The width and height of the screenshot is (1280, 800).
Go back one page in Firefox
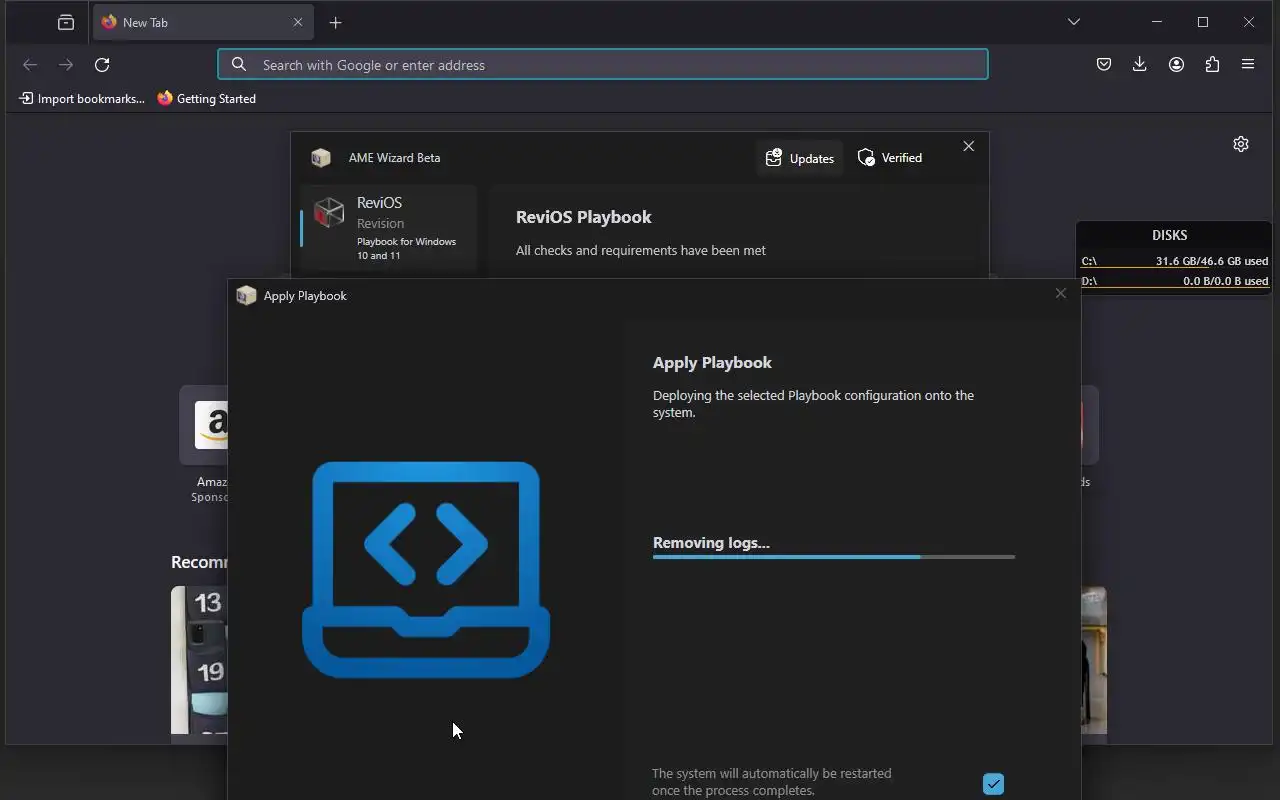[30, 64]
